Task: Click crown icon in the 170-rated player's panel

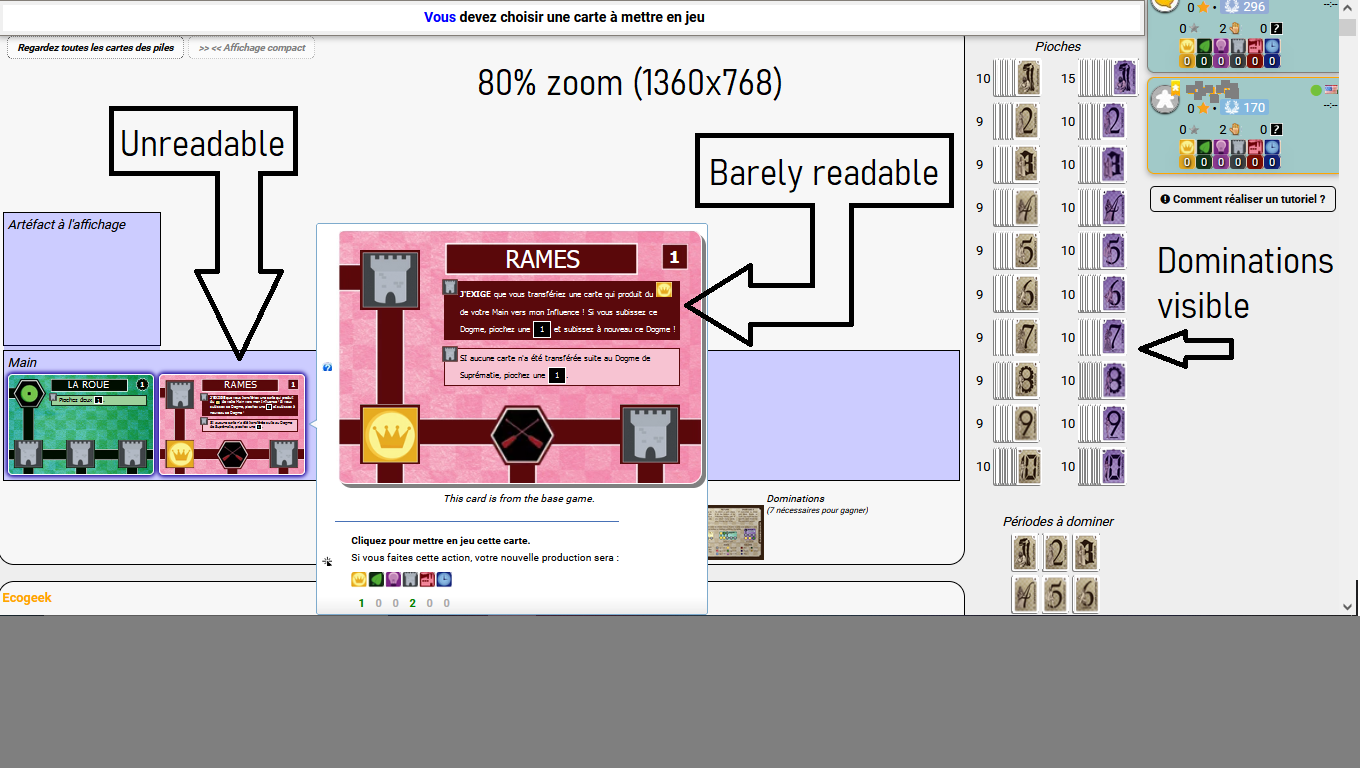Action: click(1187, 147)
